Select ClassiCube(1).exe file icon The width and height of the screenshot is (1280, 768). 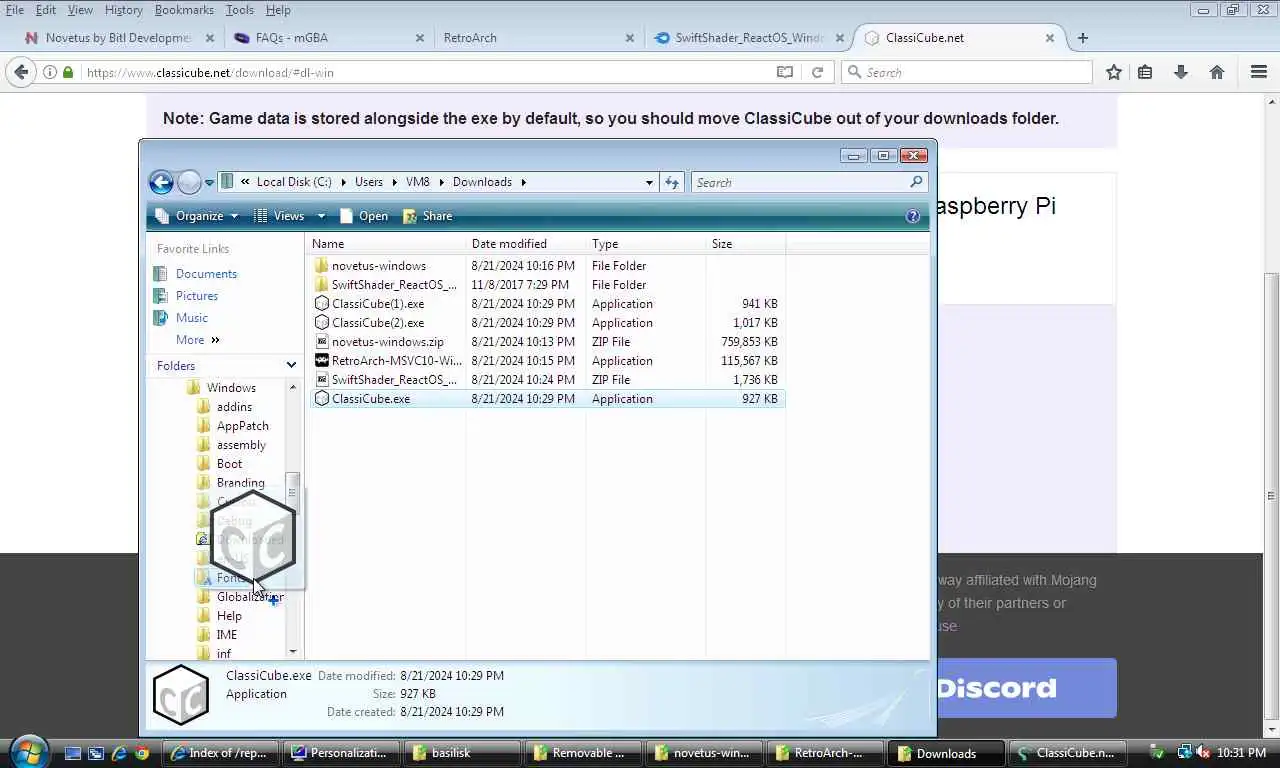click(x=321, y=304)
